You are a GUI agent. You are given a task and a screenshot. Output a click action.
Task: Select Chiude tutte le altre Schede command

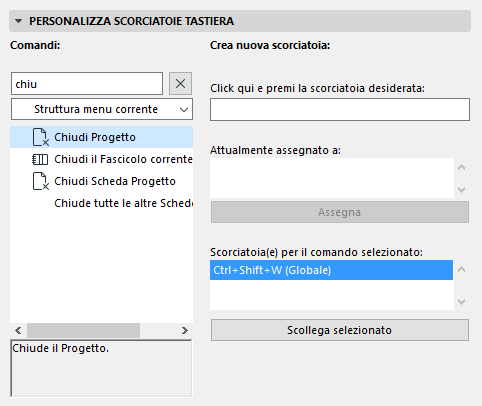tap(101, 203)
